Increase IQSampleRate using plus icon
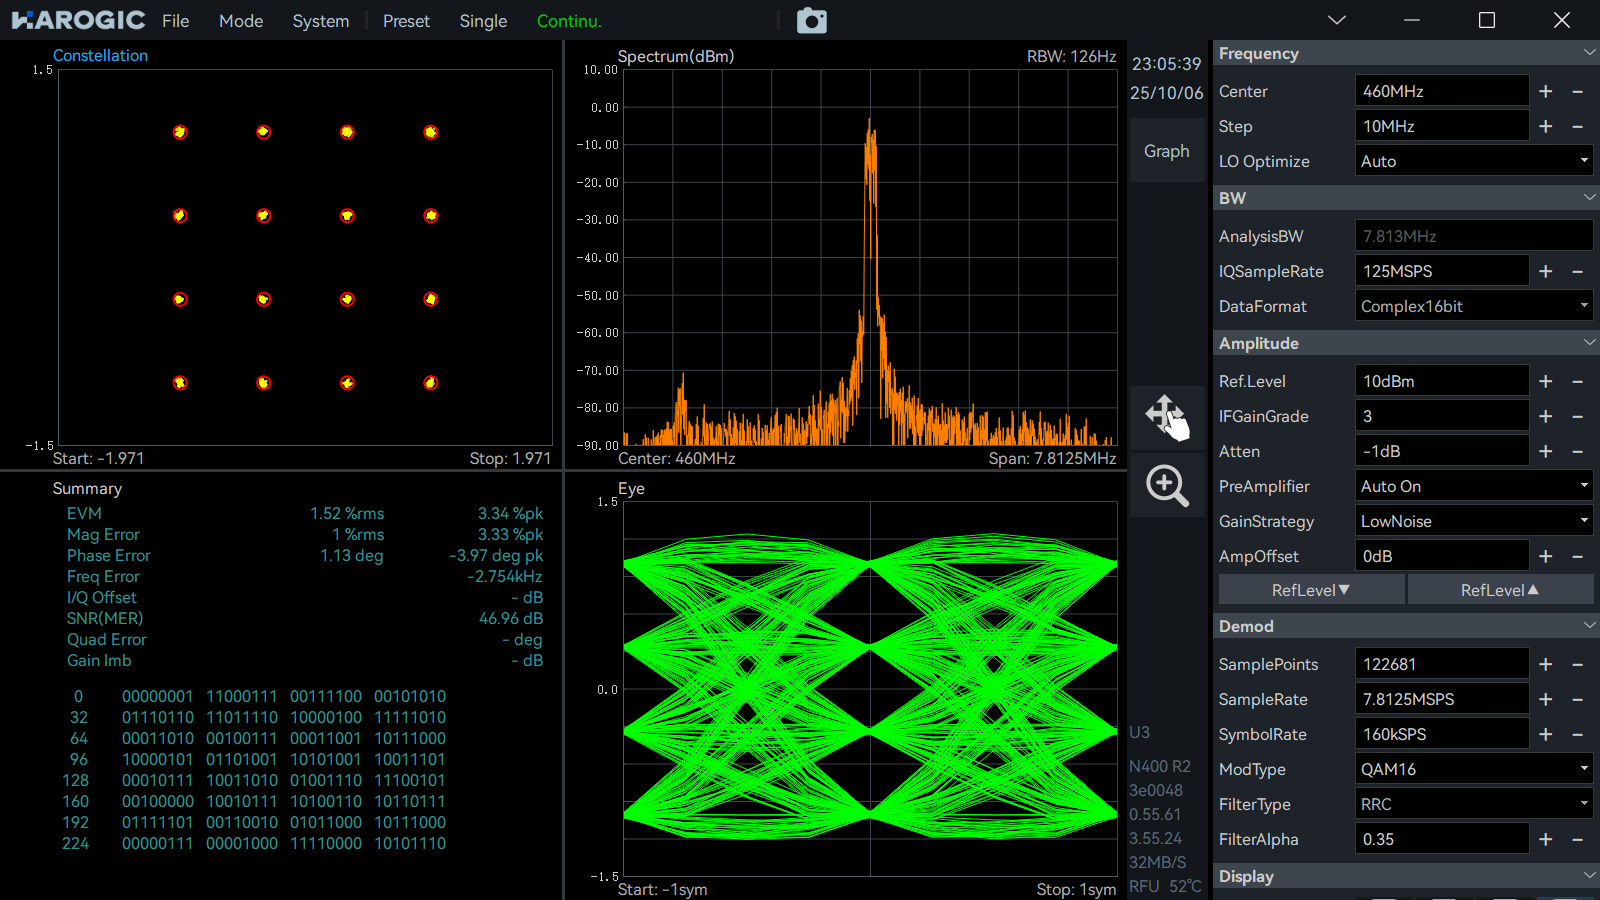The image size is (1600, 900). (1545, 271)
